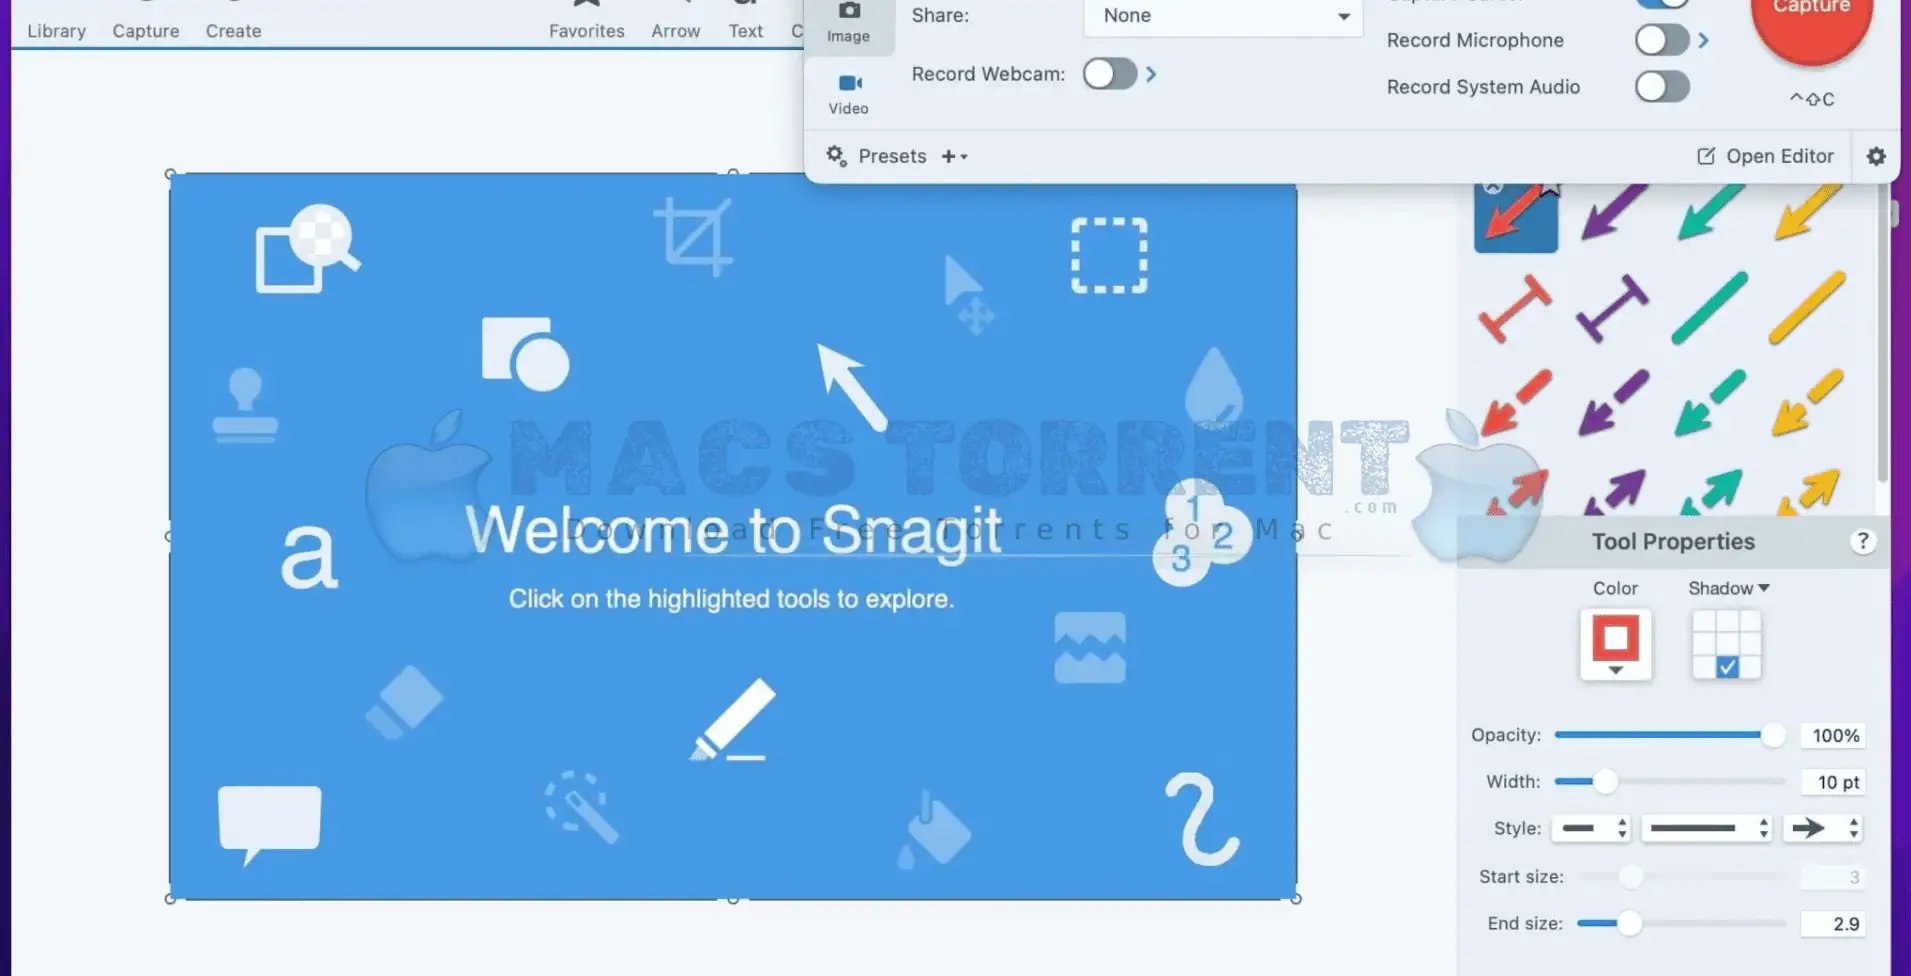The width and height of the screenshot is (1911, 976).
Task: Select the Video capture tab
Action: pyautogui.click(x=848, y=94)
